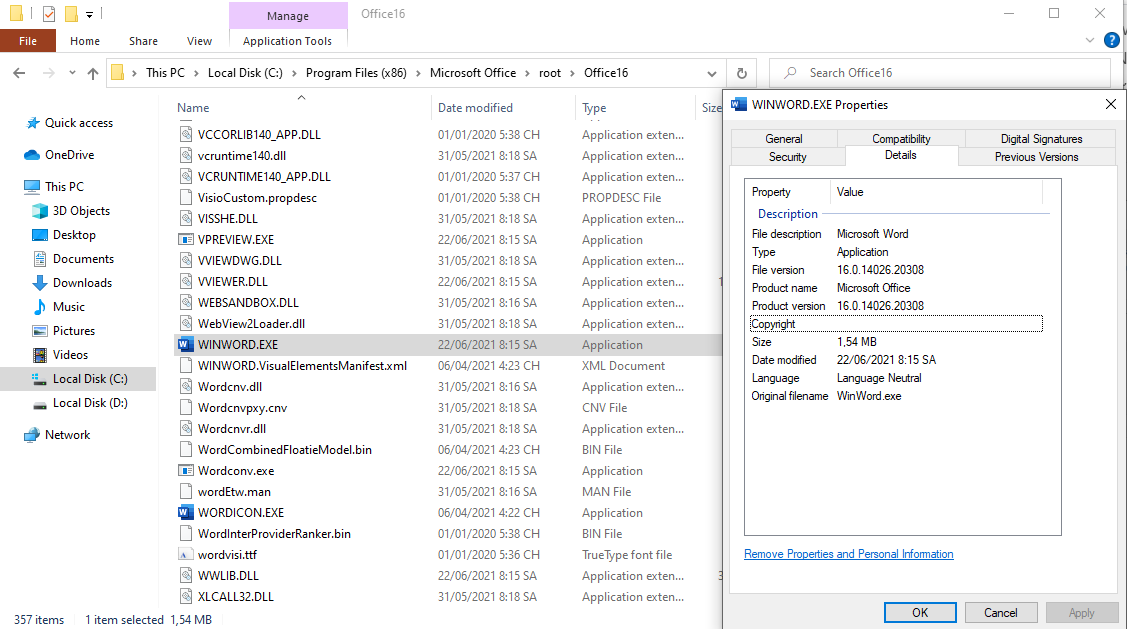Click Remove Properties and Personal Information link
This screenshot has width=1127, height=629.
pos(848,553)
